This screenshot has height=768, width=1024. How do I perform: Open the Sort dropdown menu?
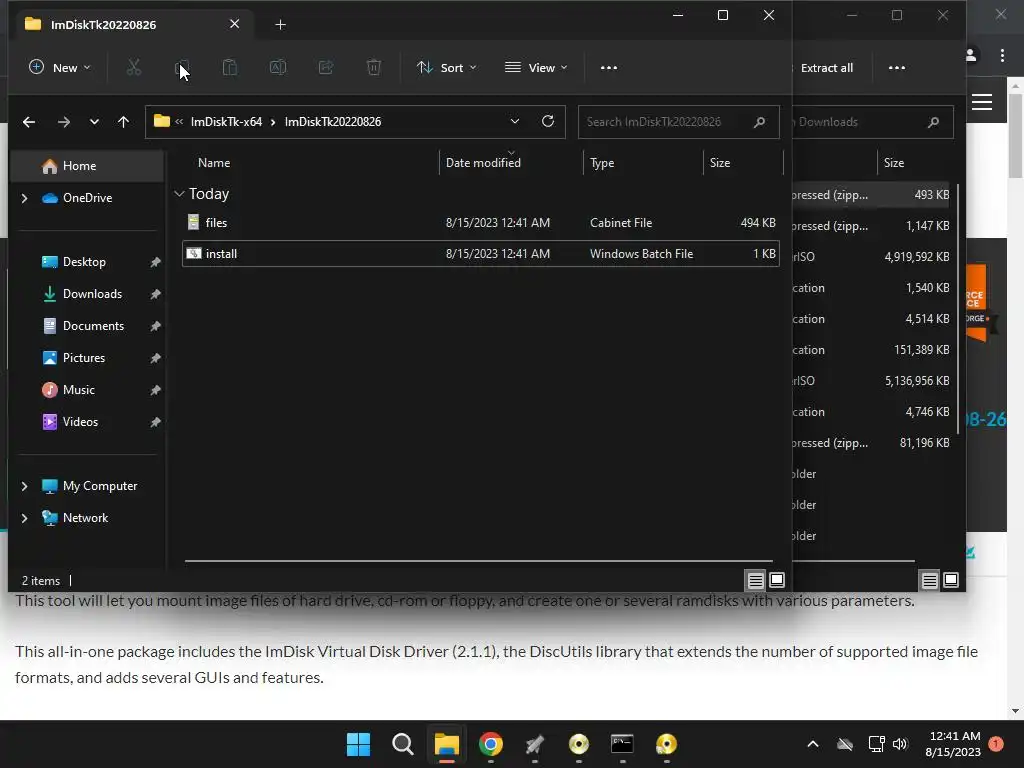[x=447, y=67]
